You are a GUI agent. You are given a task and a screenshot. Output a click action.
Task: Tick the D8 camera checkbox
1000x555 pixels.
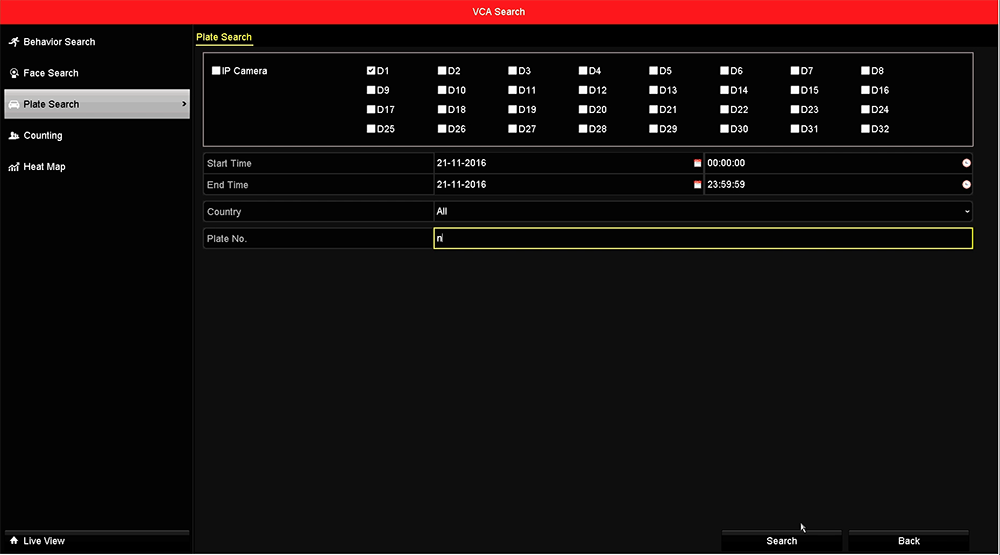tap(865, 71)
